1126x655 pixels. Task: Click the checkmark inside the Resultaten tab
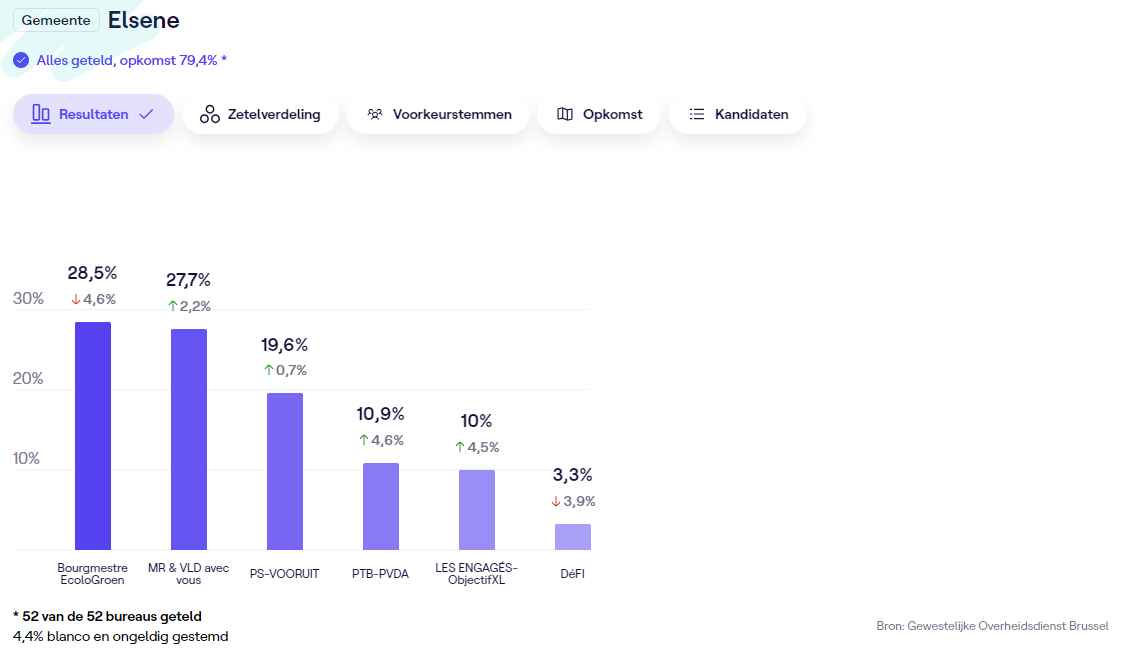click(146, 114)
